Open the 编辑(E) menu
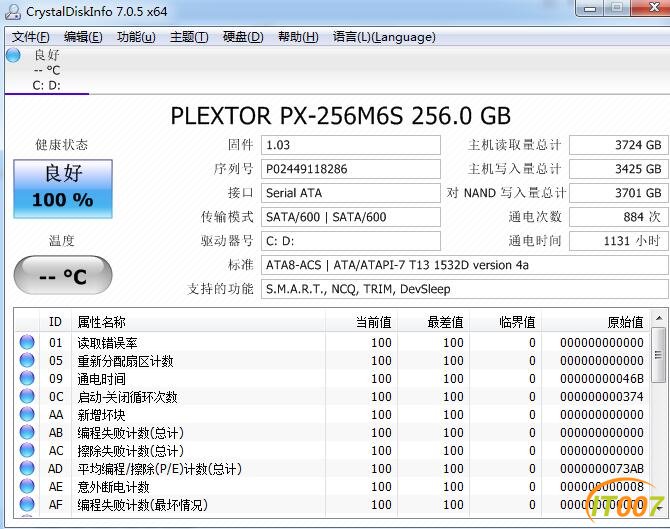Screen dimensions: 670x529 pos(83,37)
